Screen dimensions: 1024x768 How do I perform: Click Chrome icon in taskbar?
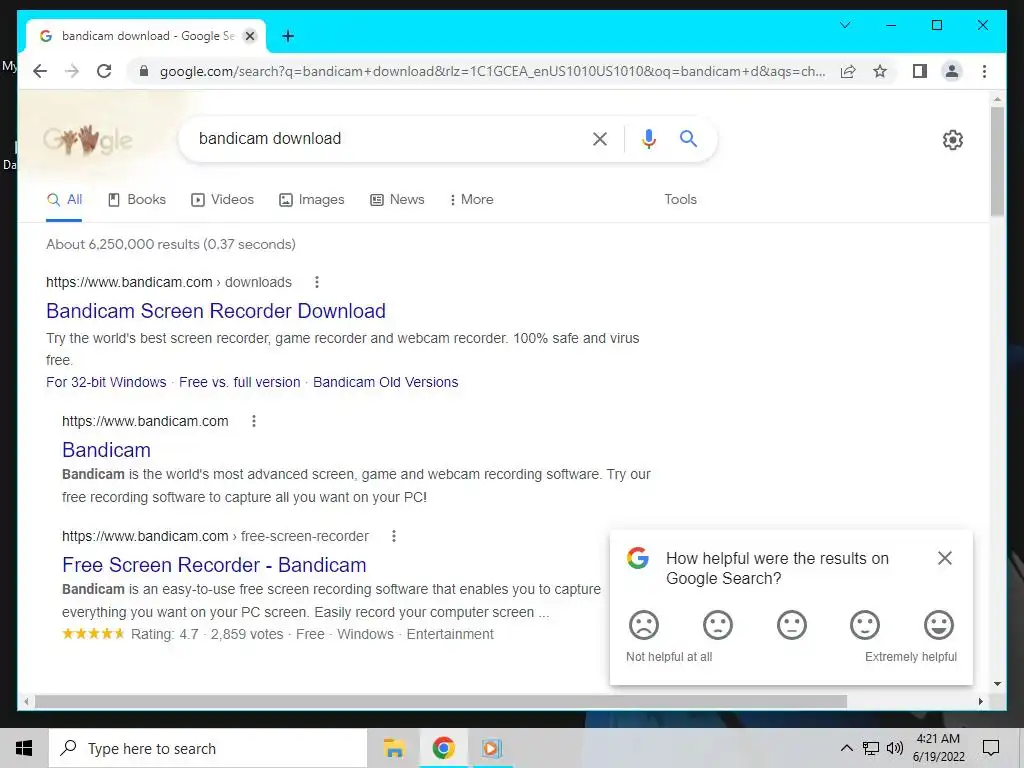point(443,748)
